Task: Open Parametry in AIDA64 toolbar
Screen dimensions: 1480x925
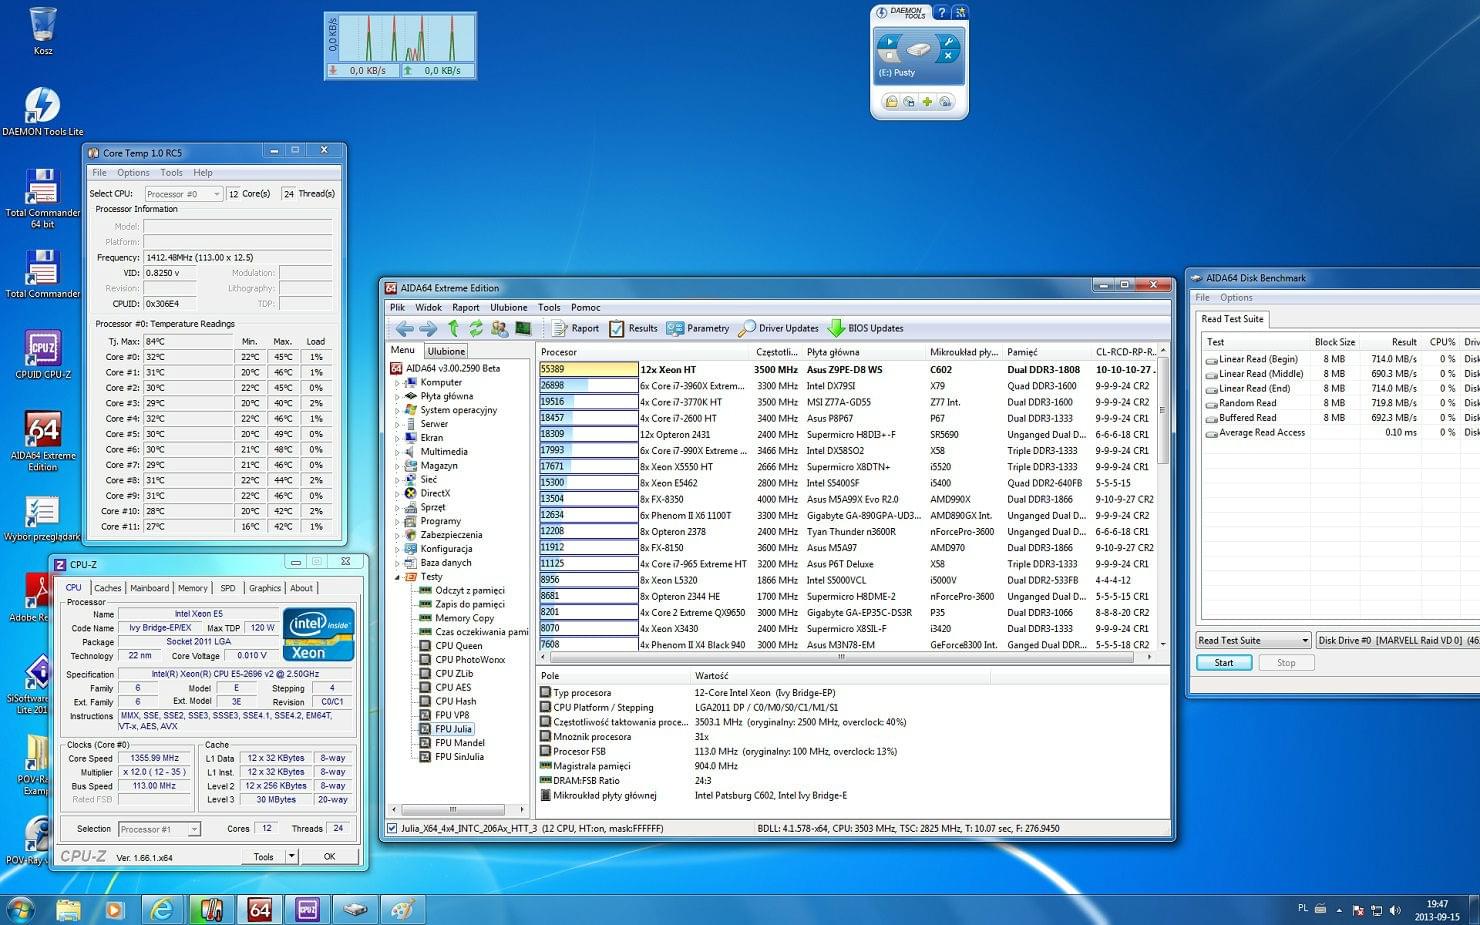Action: [x=698, y=328]
